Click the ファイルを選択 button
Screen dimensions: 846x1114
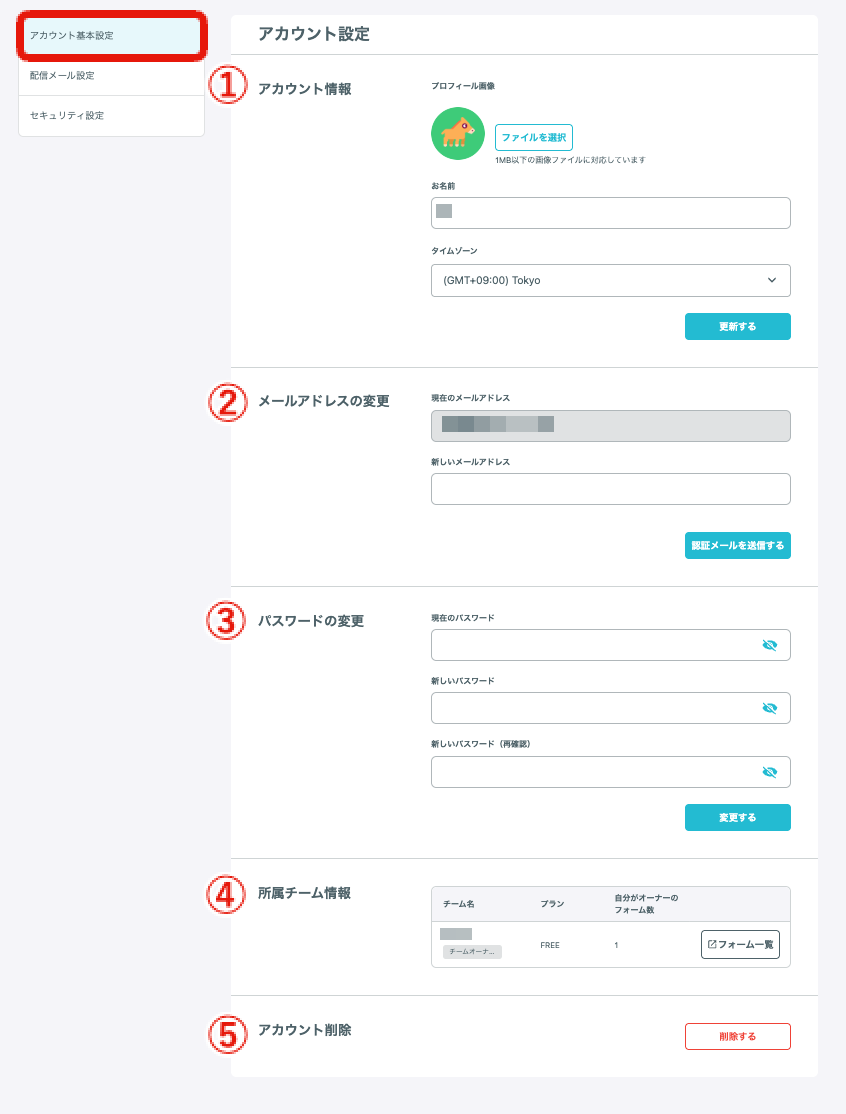(533, 137)
